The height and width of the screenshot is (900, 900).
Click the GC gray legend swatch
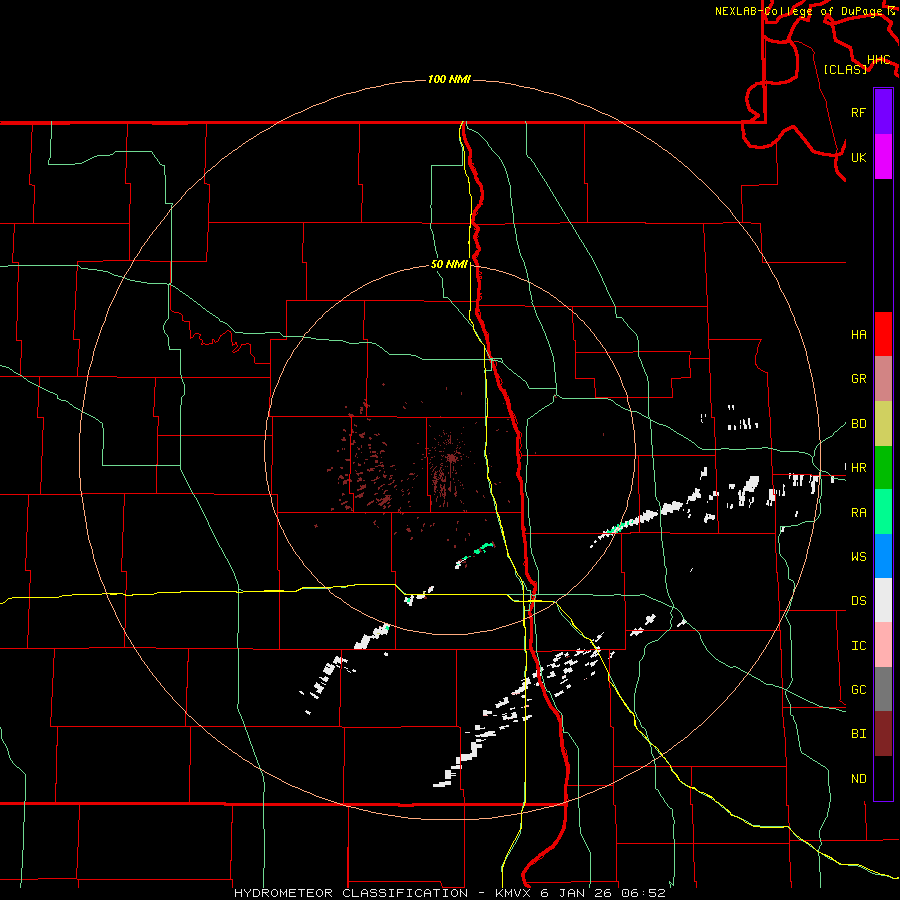click(883, 689)
